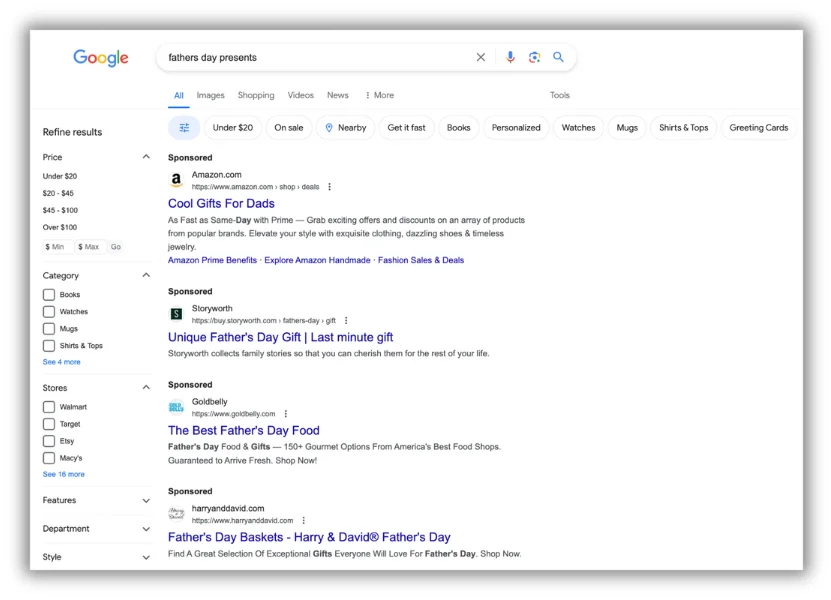The image size is (831, 600).
Task: Select Under $20 in sidebar price list
Action: (60, 176)
